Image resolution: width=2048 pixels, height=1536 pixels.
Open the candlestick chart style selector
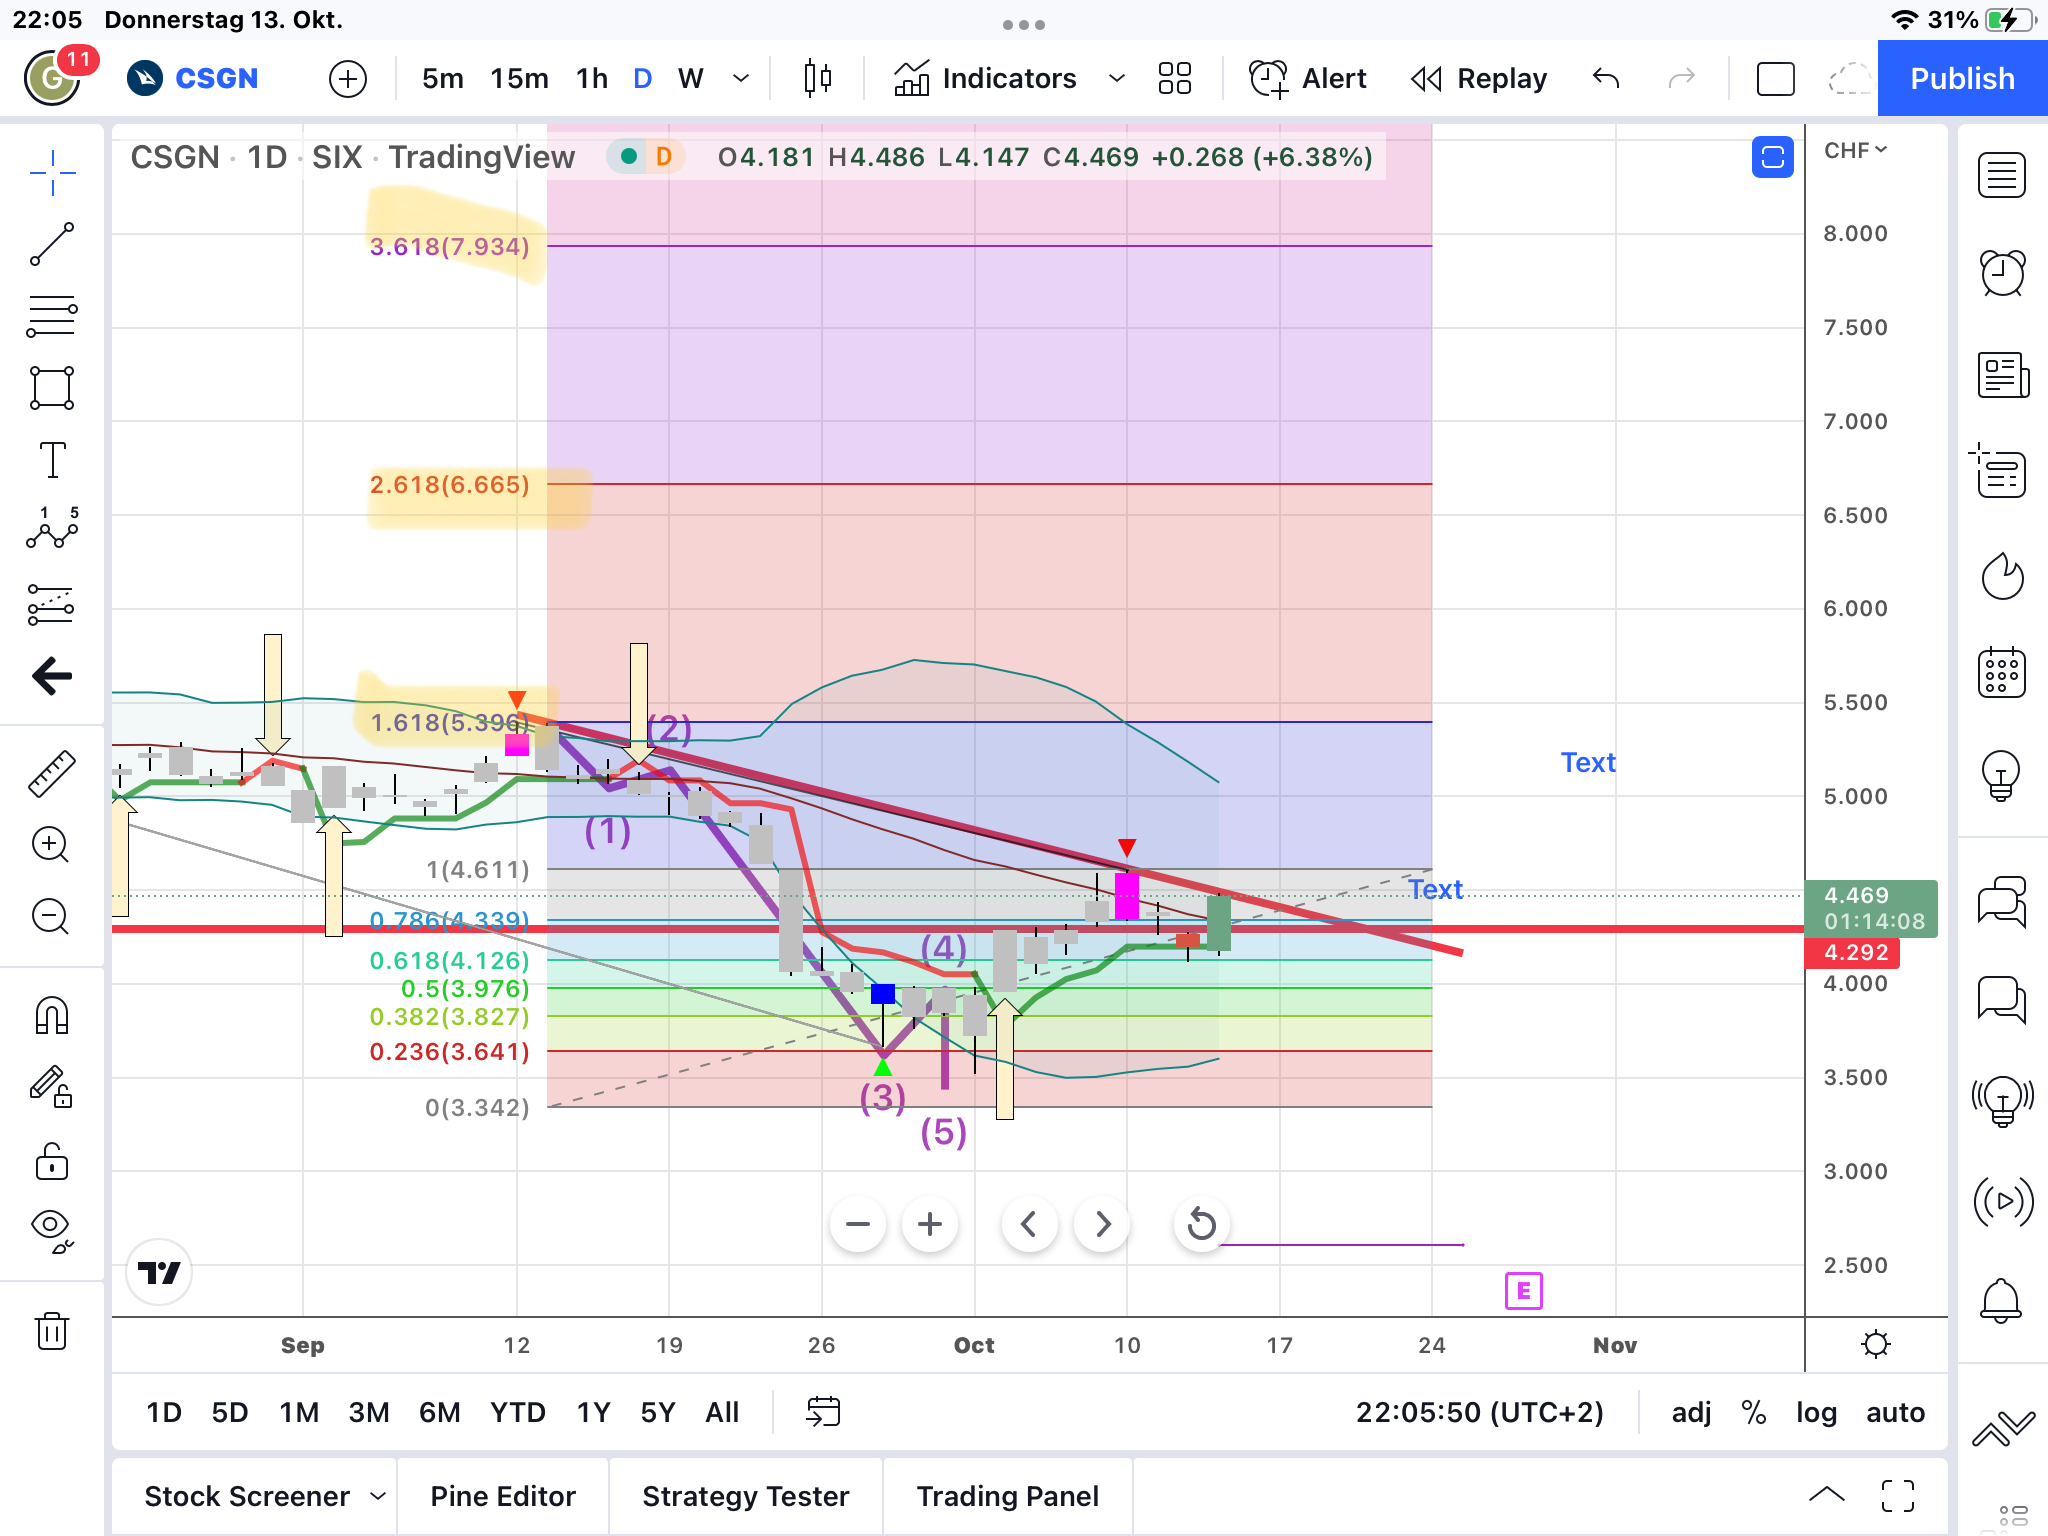(817, 78)
